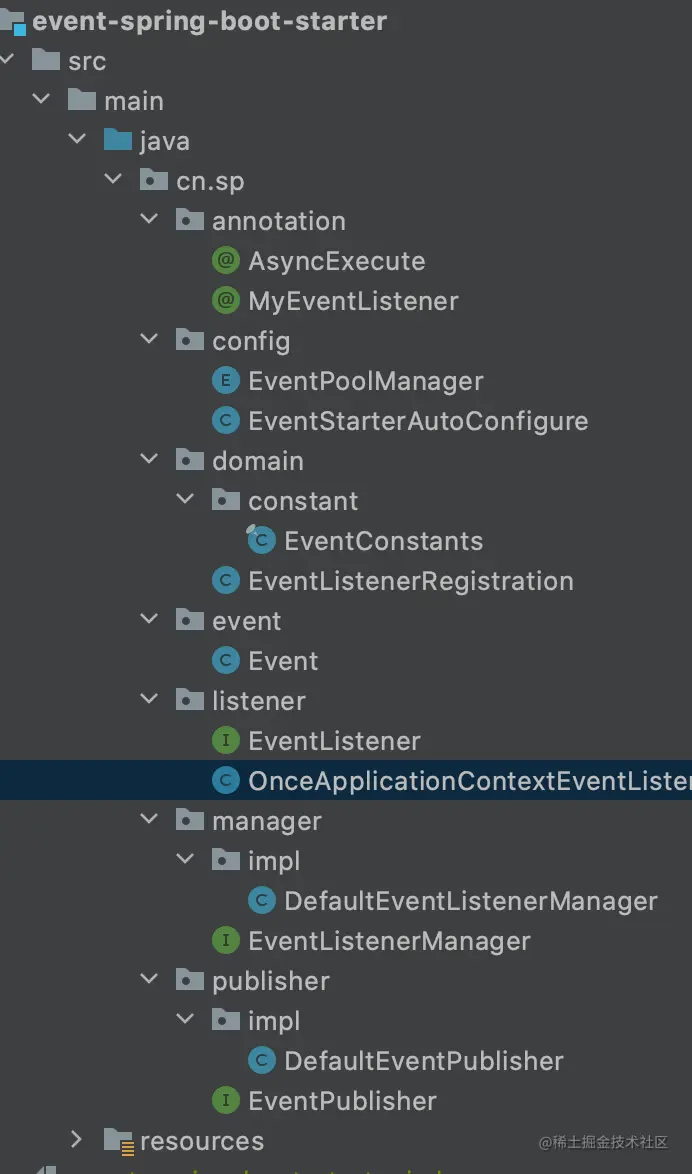Click the java source root folder icon
This screenshot has width=692, height=1174.
pyautogui.click(x=118, y=140)
